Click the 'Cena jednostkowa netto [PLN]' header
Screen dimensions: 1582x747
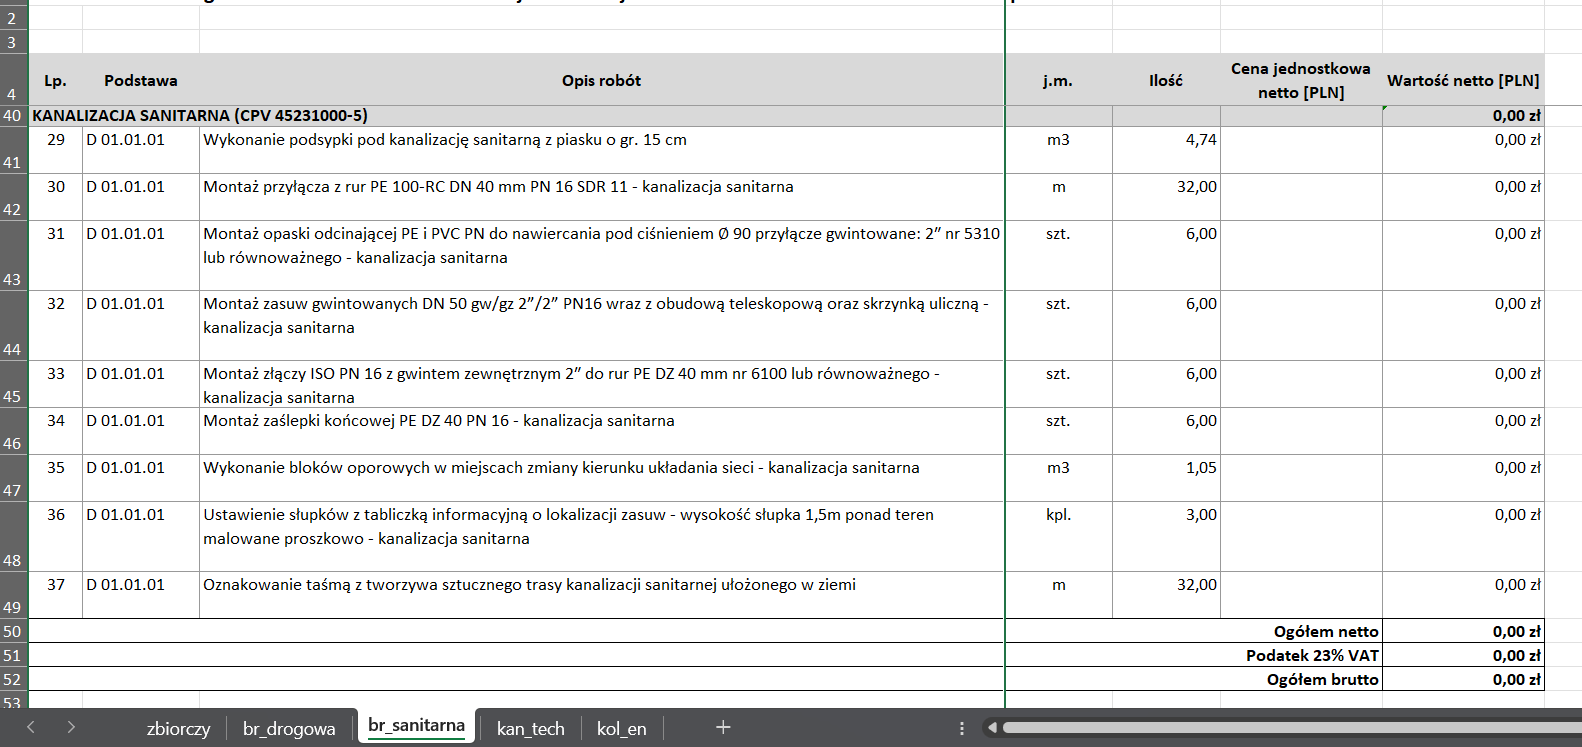tap(1301, 80)
